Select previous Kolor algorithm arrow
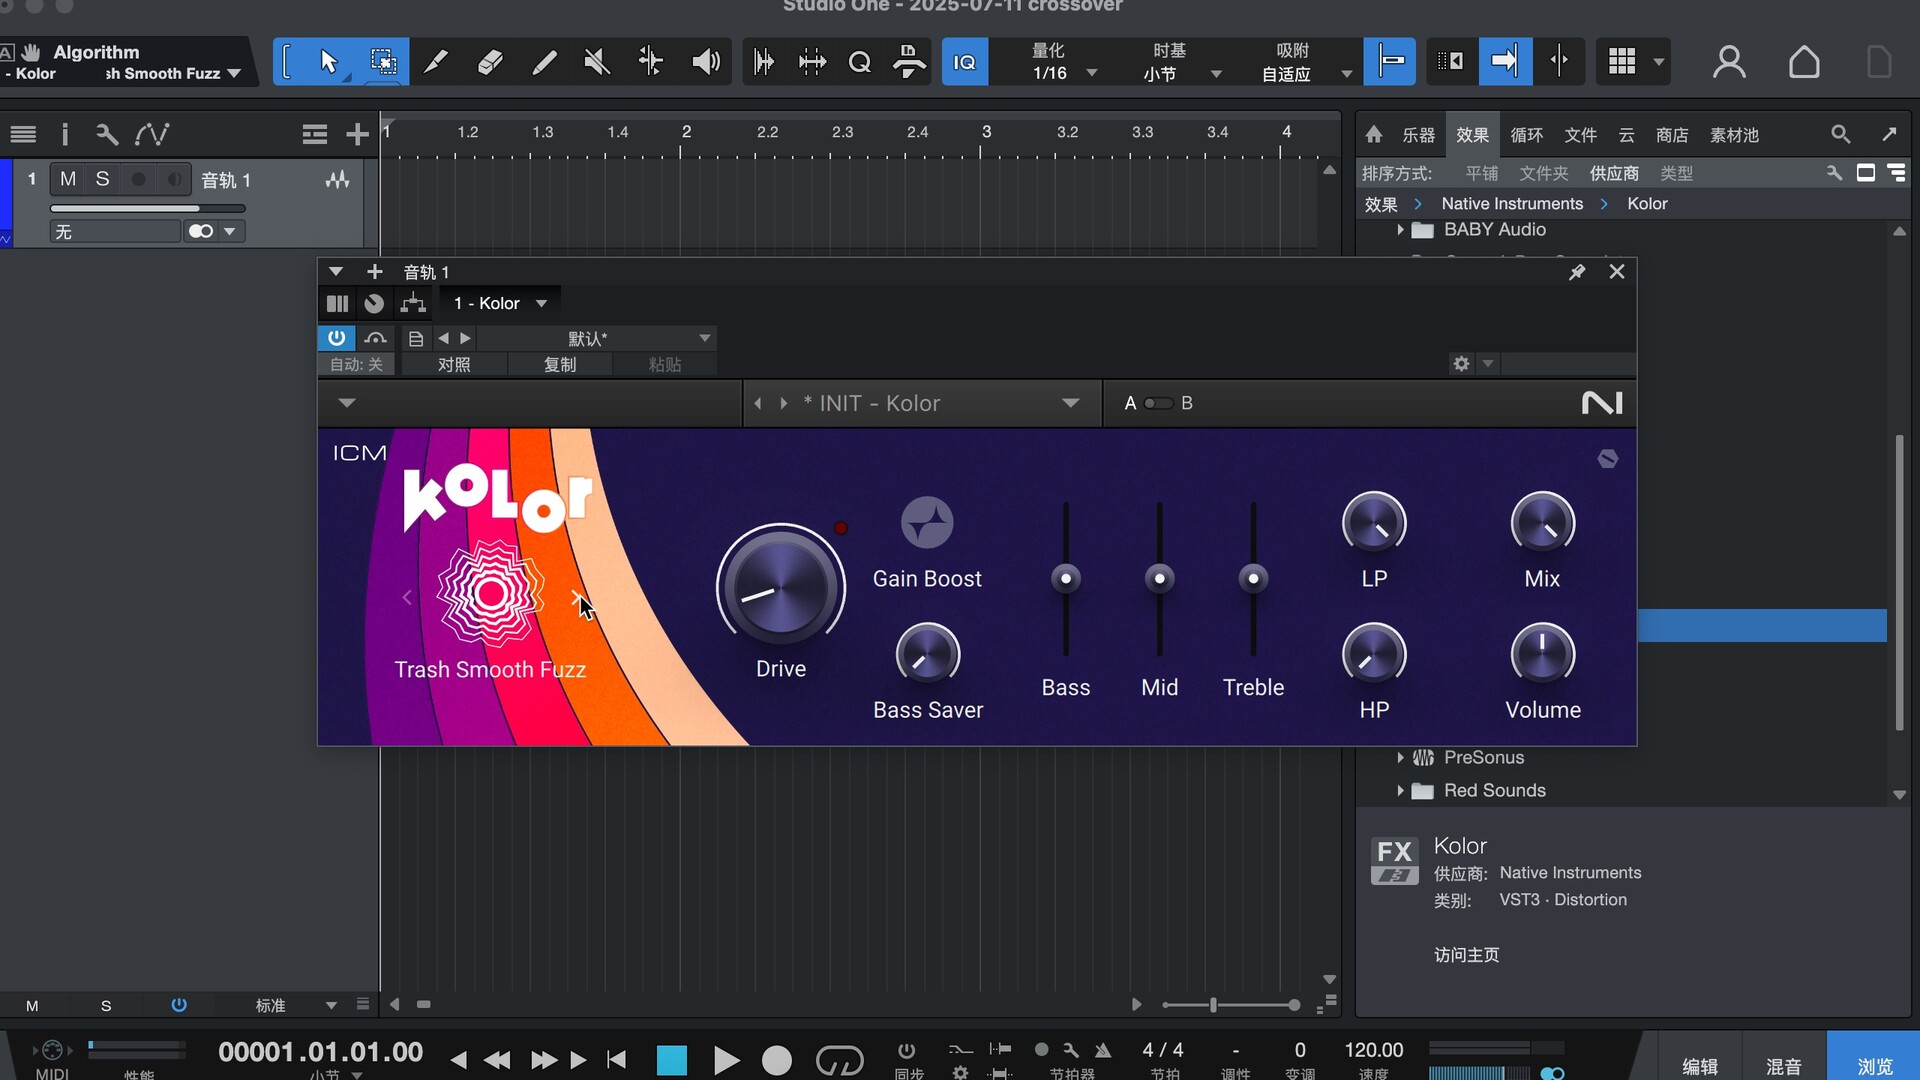Screen dimensions: 1920x1080 tap(407, 598)
